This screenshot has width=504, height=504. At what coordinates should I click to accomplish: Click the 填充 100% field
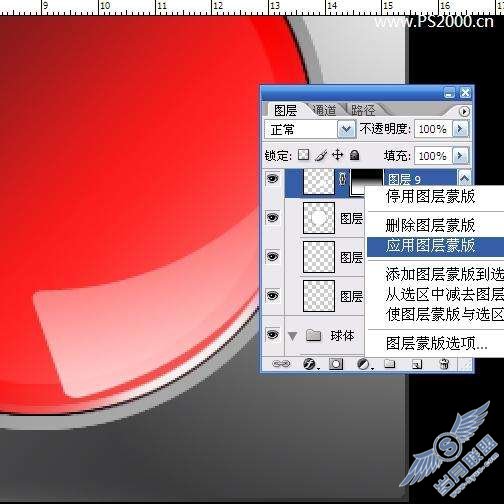(x=433, y=155)
